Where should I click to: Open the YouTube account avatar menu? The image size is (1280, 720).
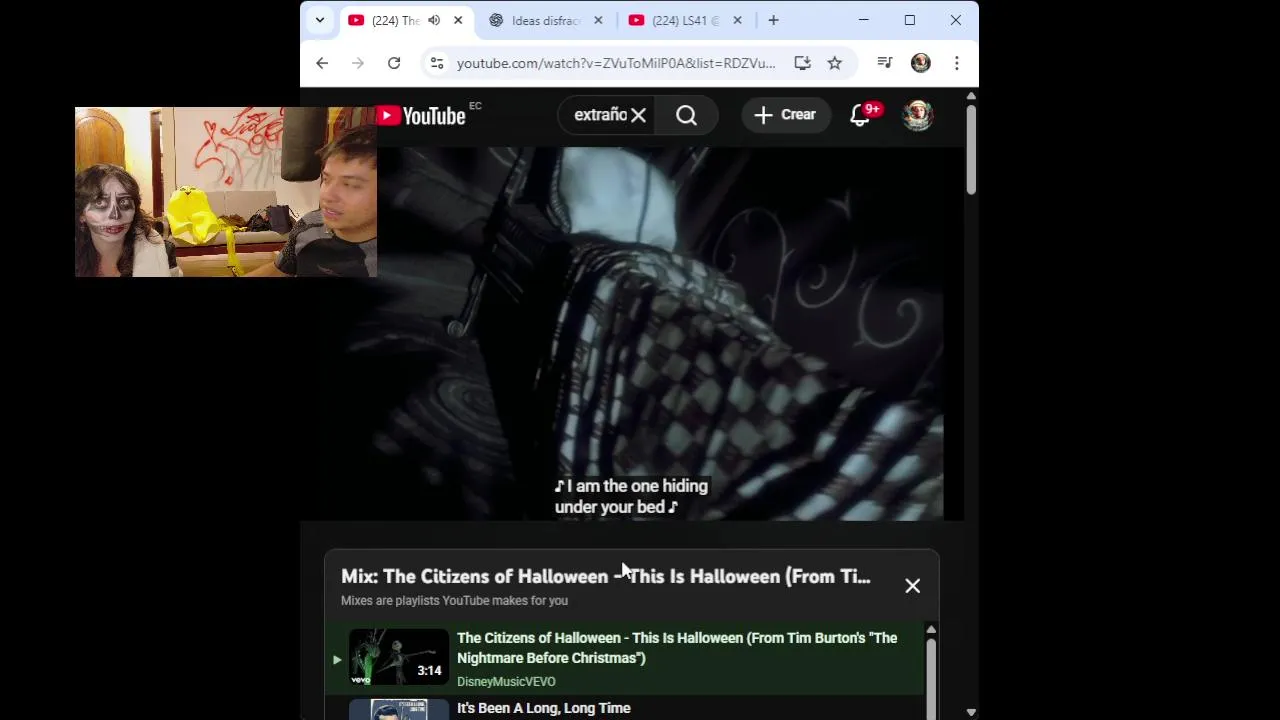918,115
